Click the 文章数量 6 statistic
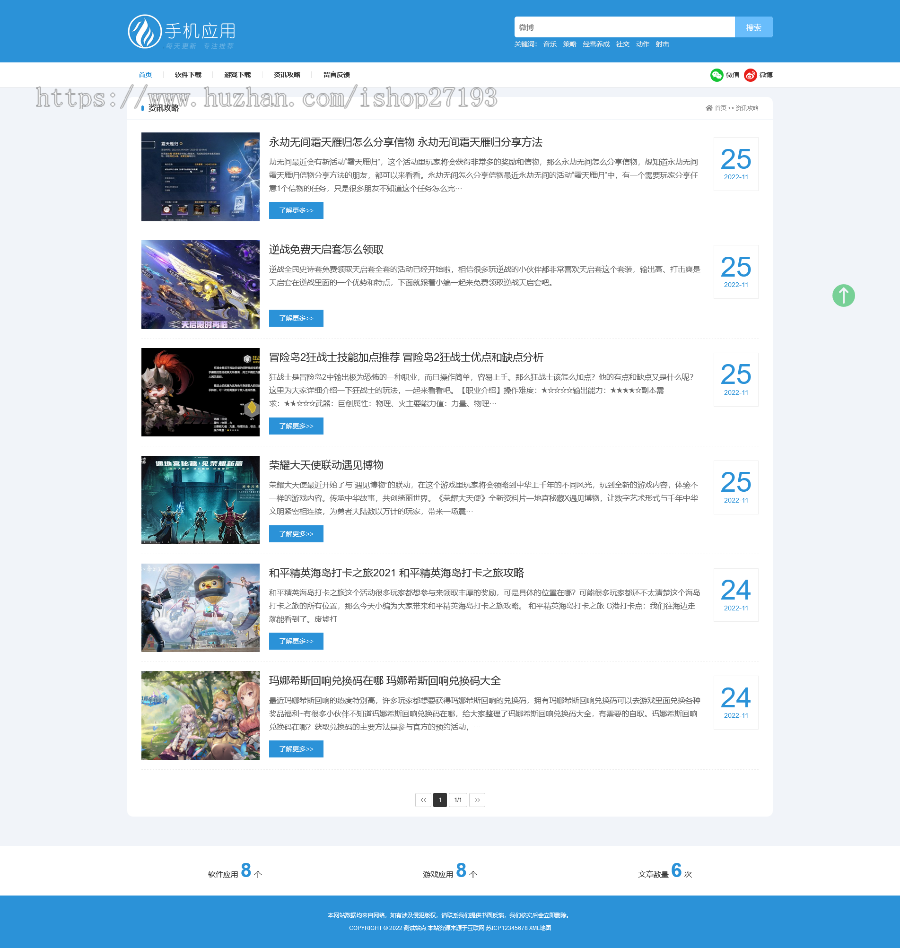Viewport: 900px width, 948px height. point(665,871)
